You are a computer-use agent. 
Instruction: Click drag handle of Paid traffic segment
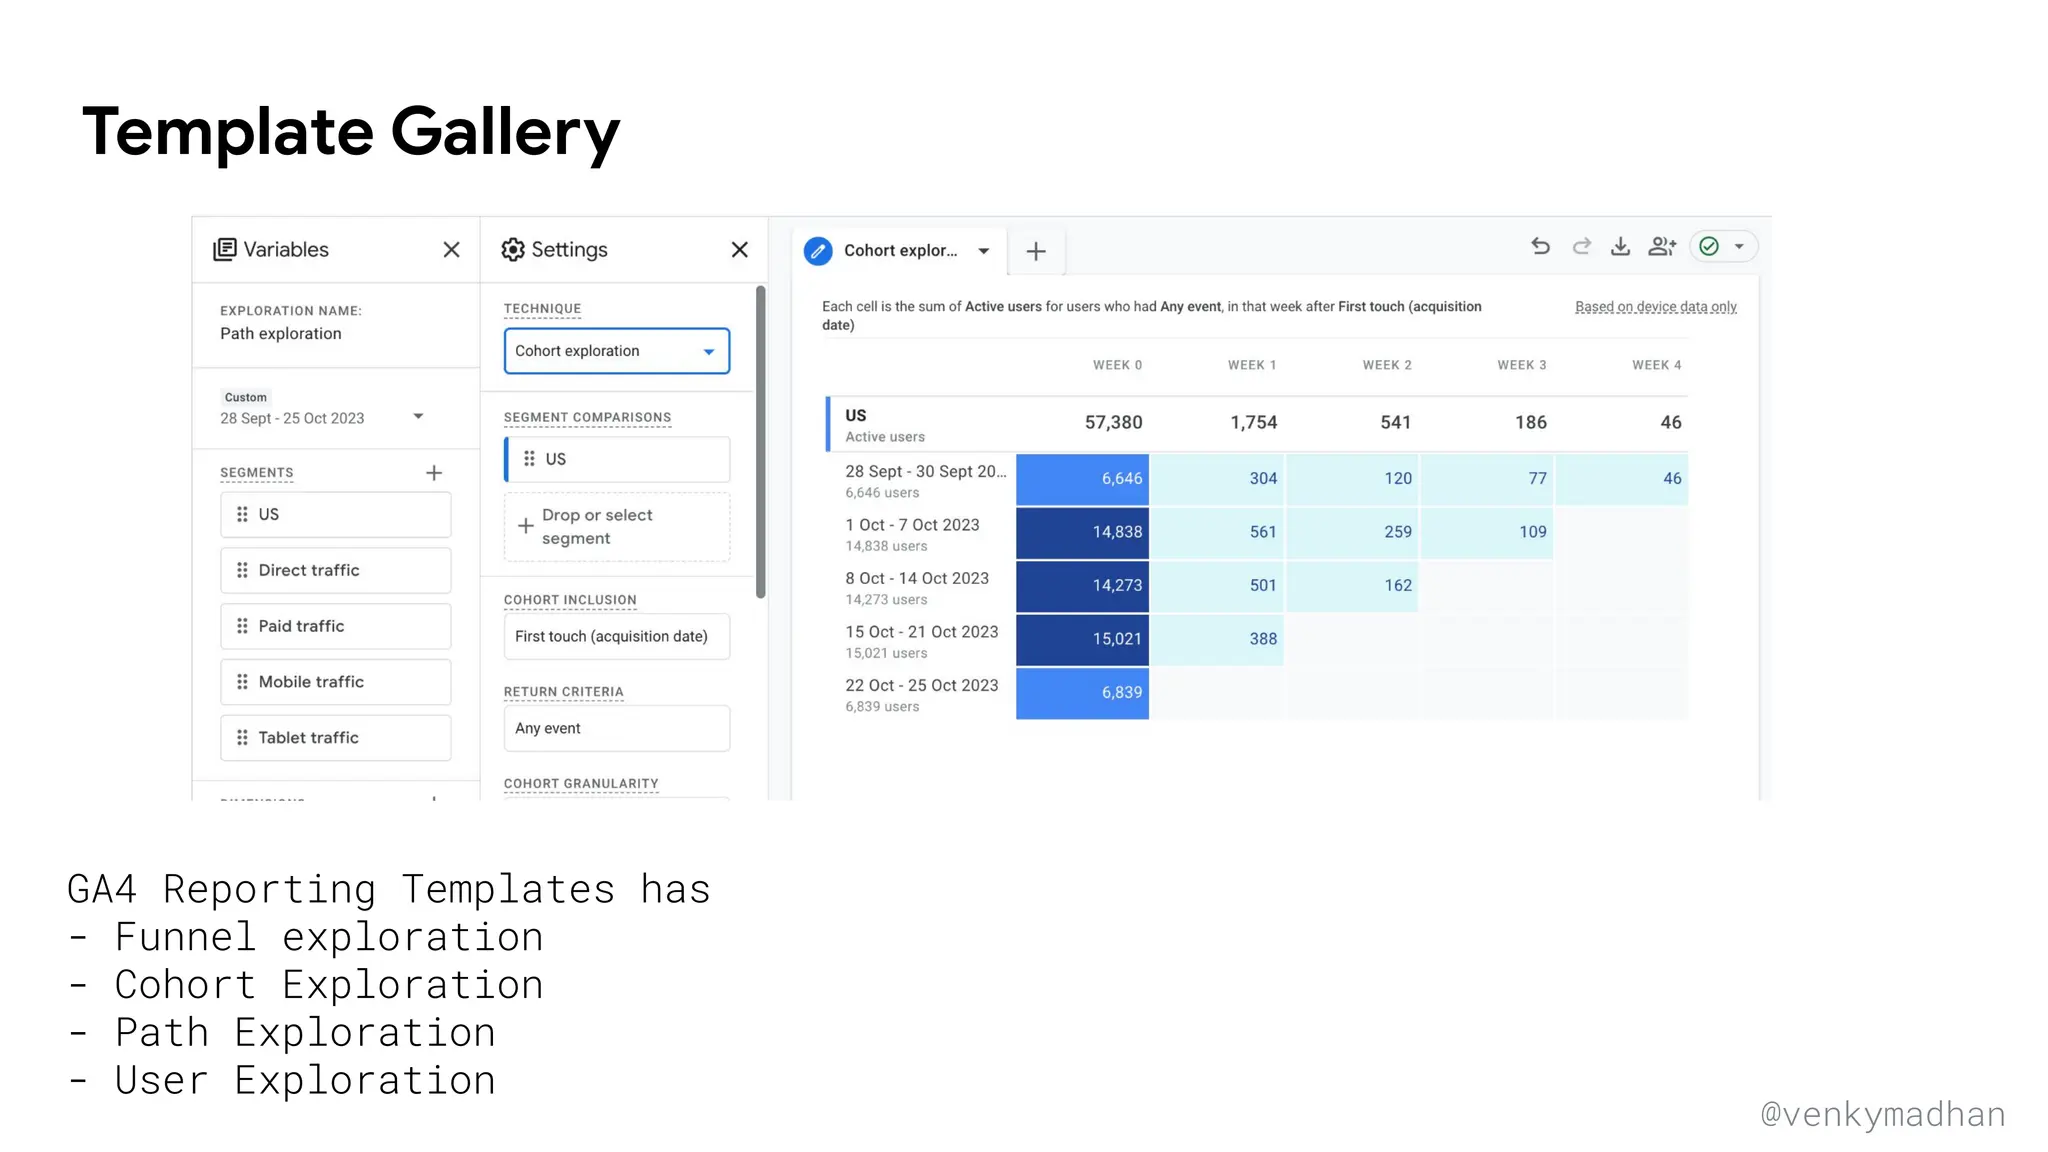(x=242, y=626)
